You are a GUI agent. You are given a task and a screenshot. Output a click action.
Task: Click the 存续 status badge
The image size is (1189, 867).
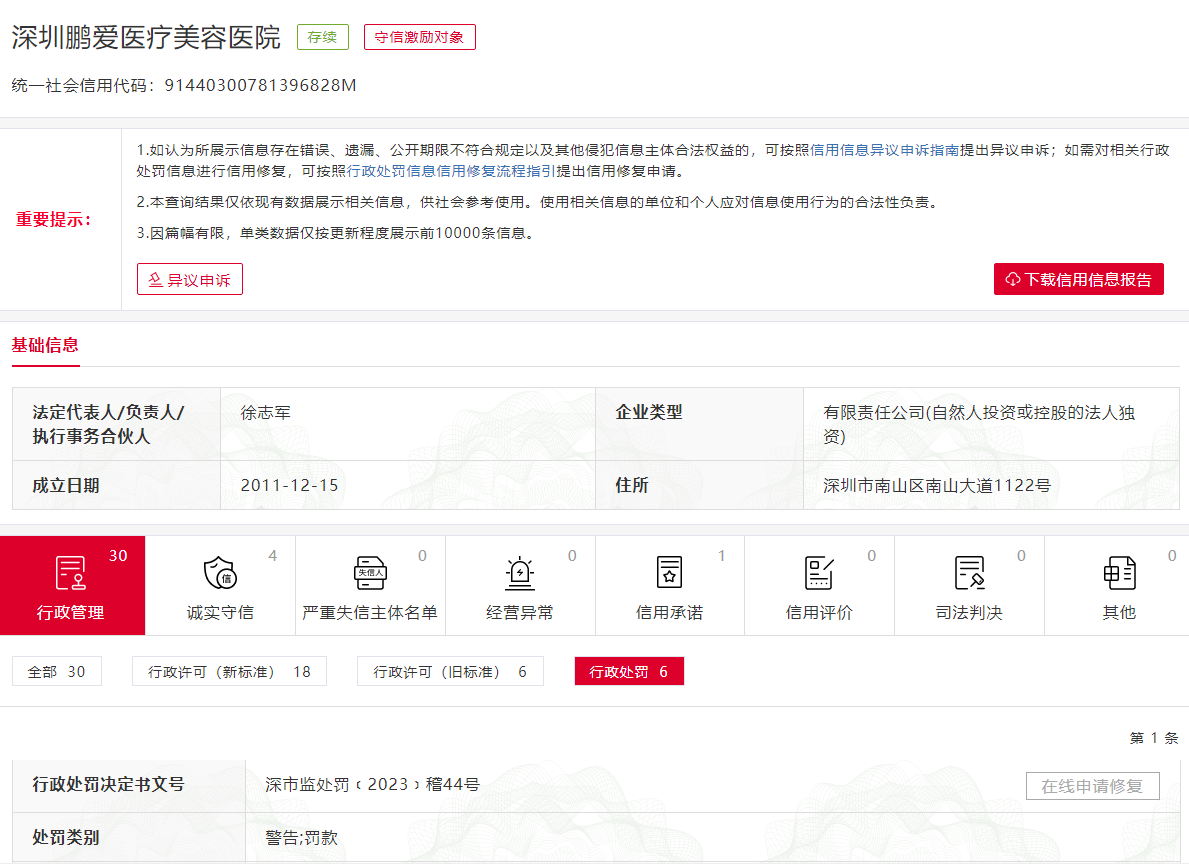coord(322,38)
